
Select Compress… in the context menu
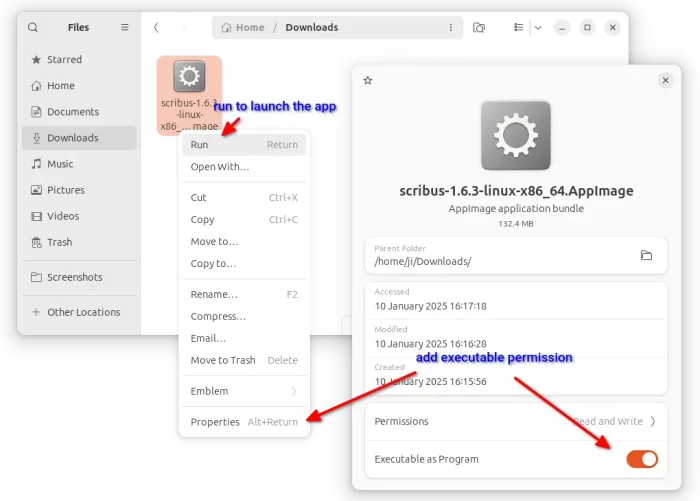pyautogui.click(x=244, y=316)
